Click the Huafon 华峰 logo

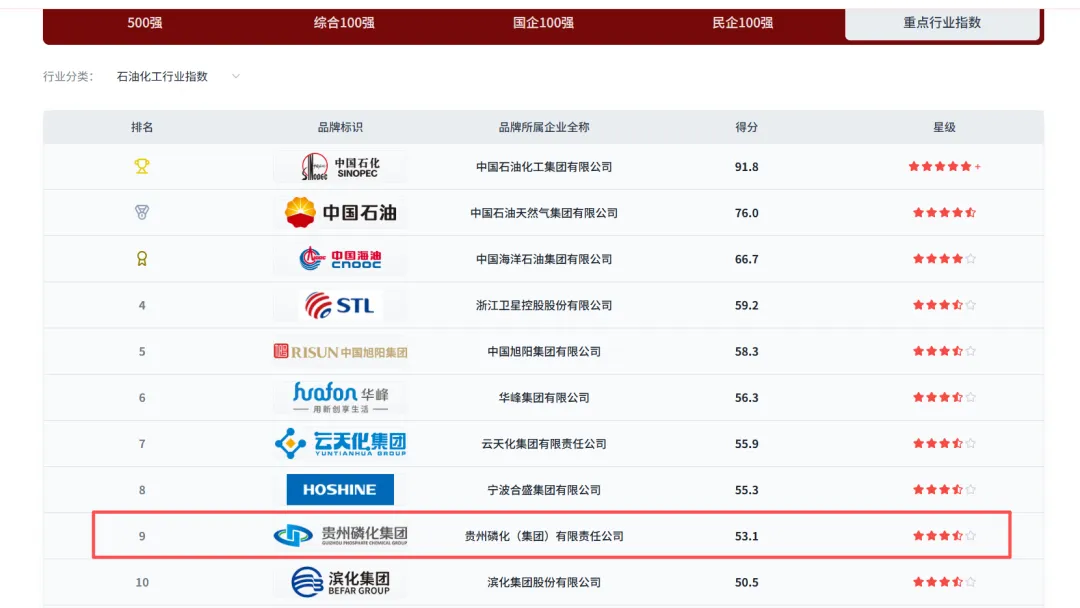[340, 397]
